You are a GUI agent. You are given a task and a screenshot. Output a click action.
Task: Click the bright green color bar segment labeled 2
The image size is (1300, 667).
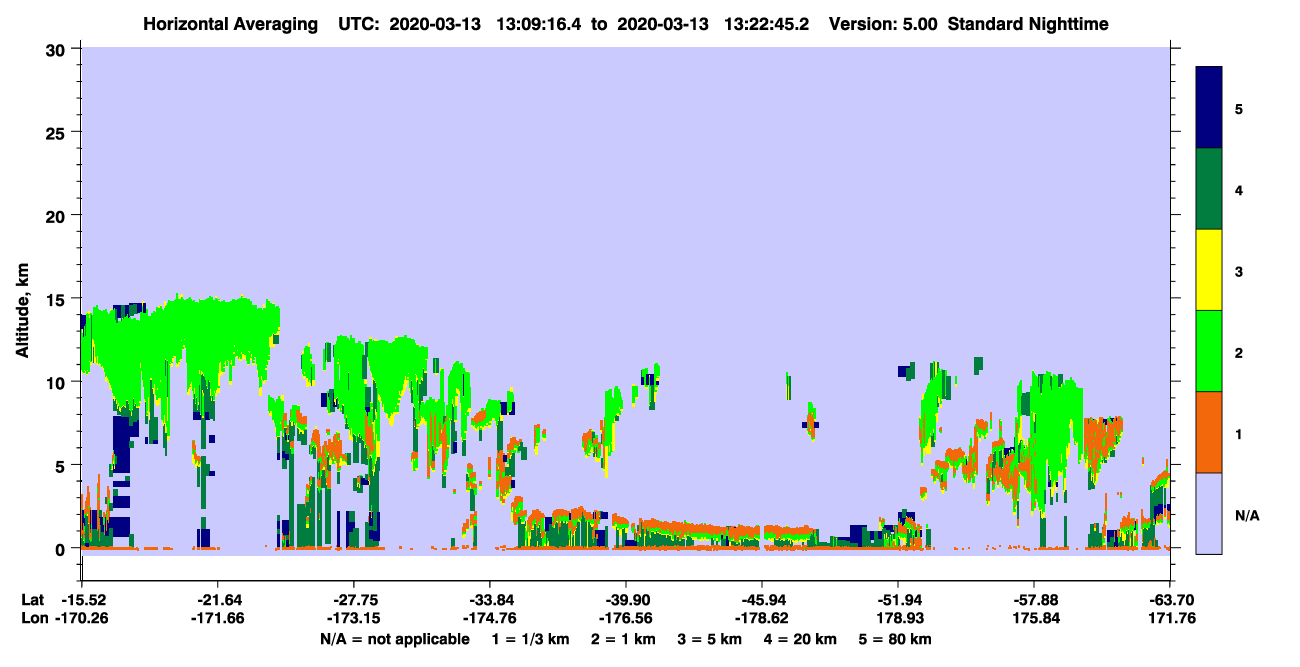point(1209,351)
